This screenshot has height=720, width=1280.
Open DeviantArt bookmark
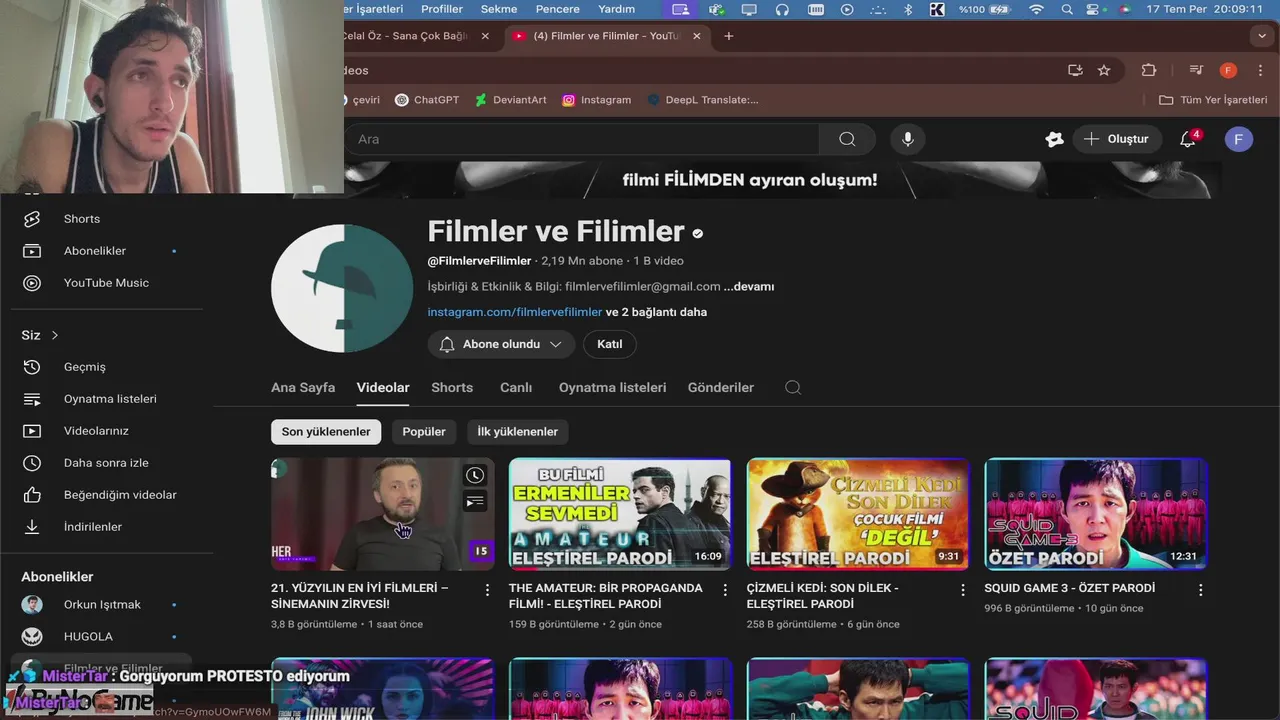tap(510, 100)
